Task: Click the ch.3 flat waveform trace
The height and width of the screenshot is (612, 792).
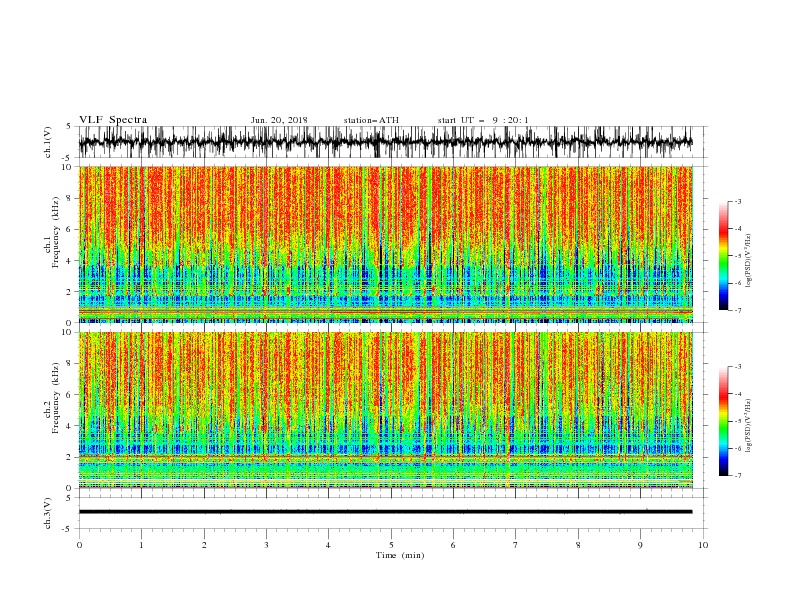Action: point(385,512)
